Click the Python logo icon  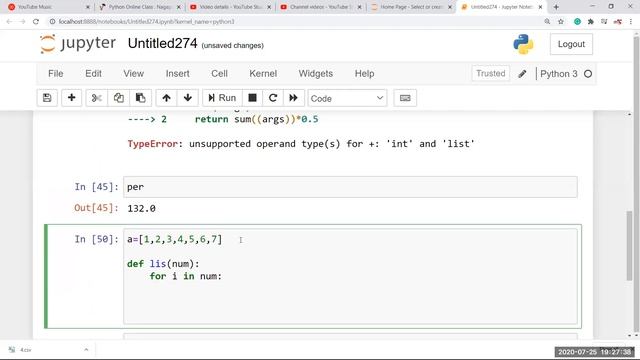[x=523, y=44]
